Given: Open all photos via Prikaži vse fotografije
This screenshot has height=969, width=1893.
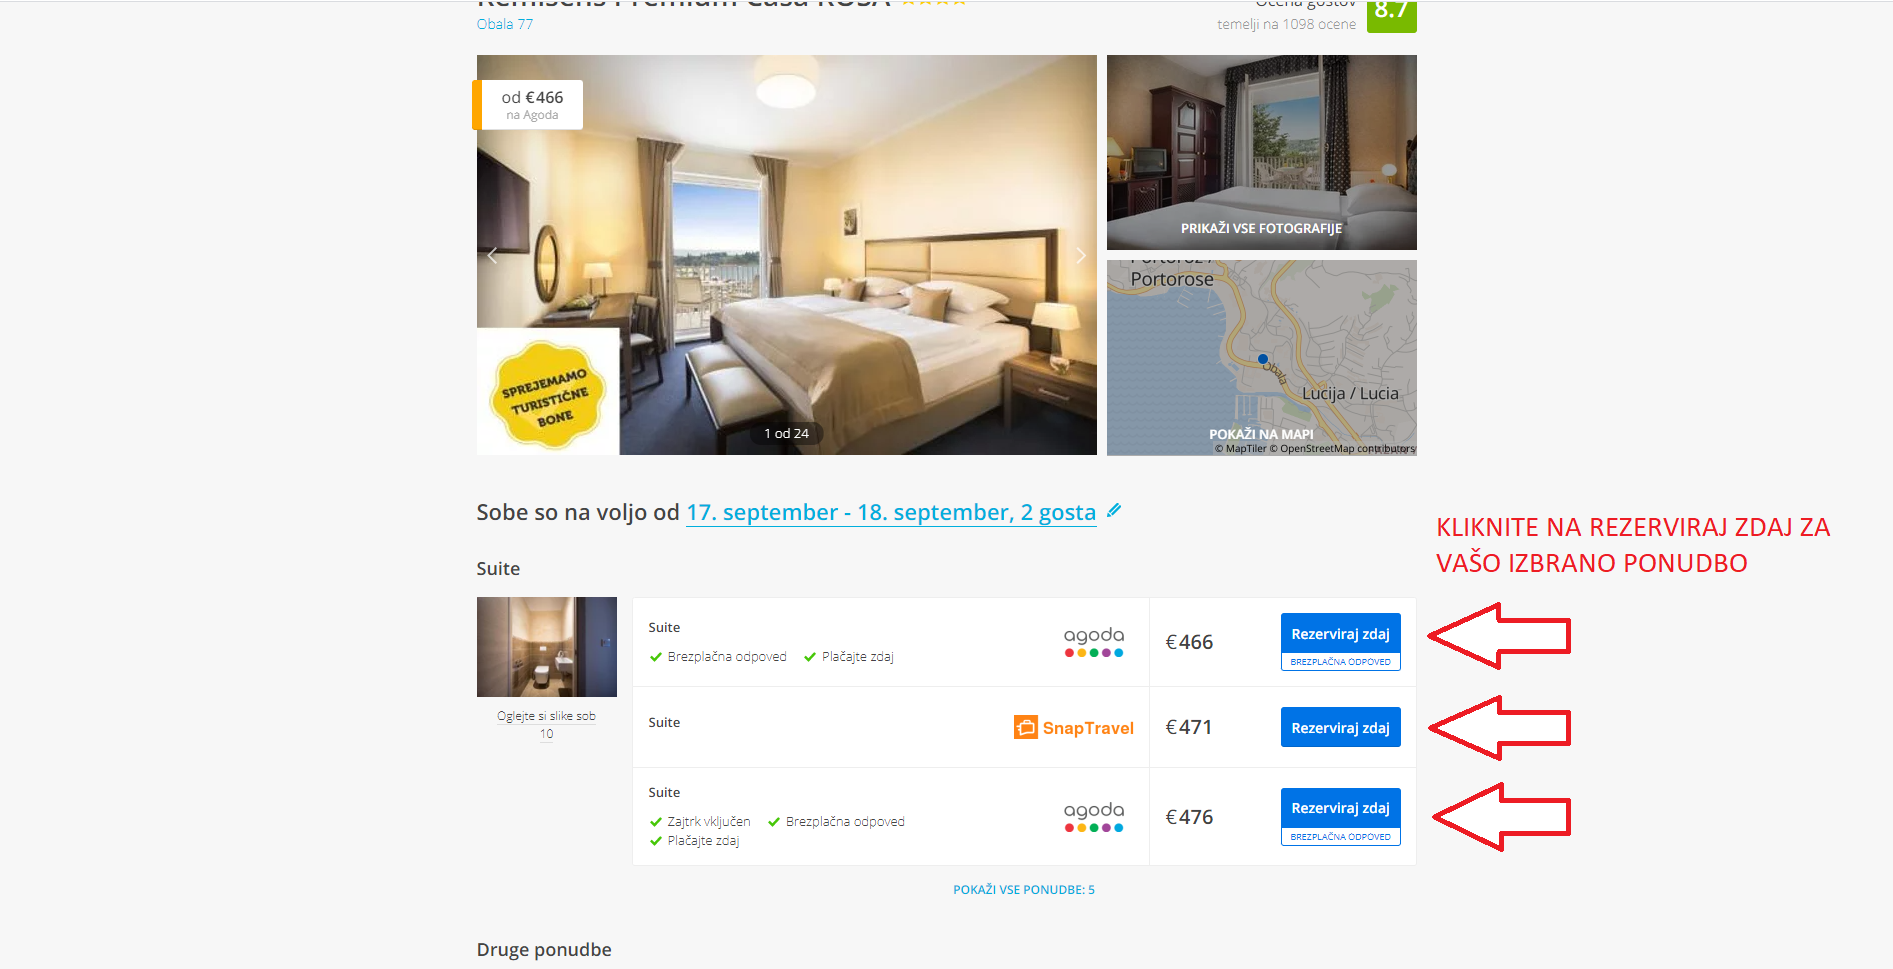Looking at the screenshot, I should click(x=1261, y=228).
